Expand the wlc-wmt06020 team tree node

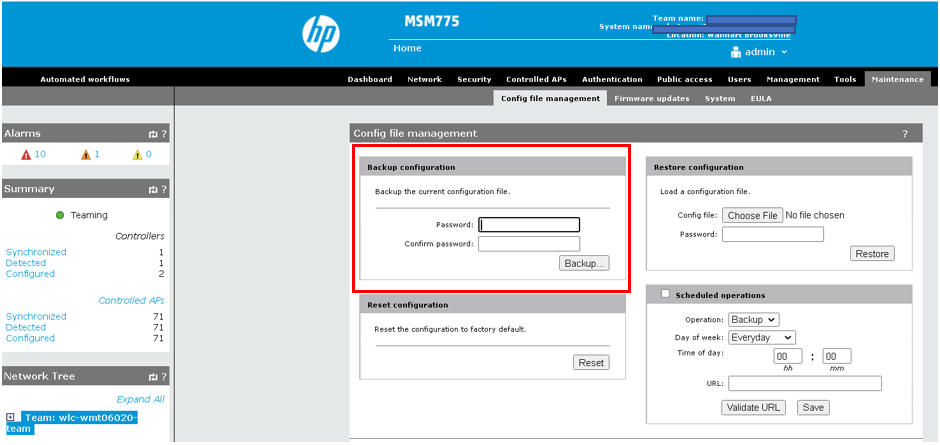click(x=10, y=417)
